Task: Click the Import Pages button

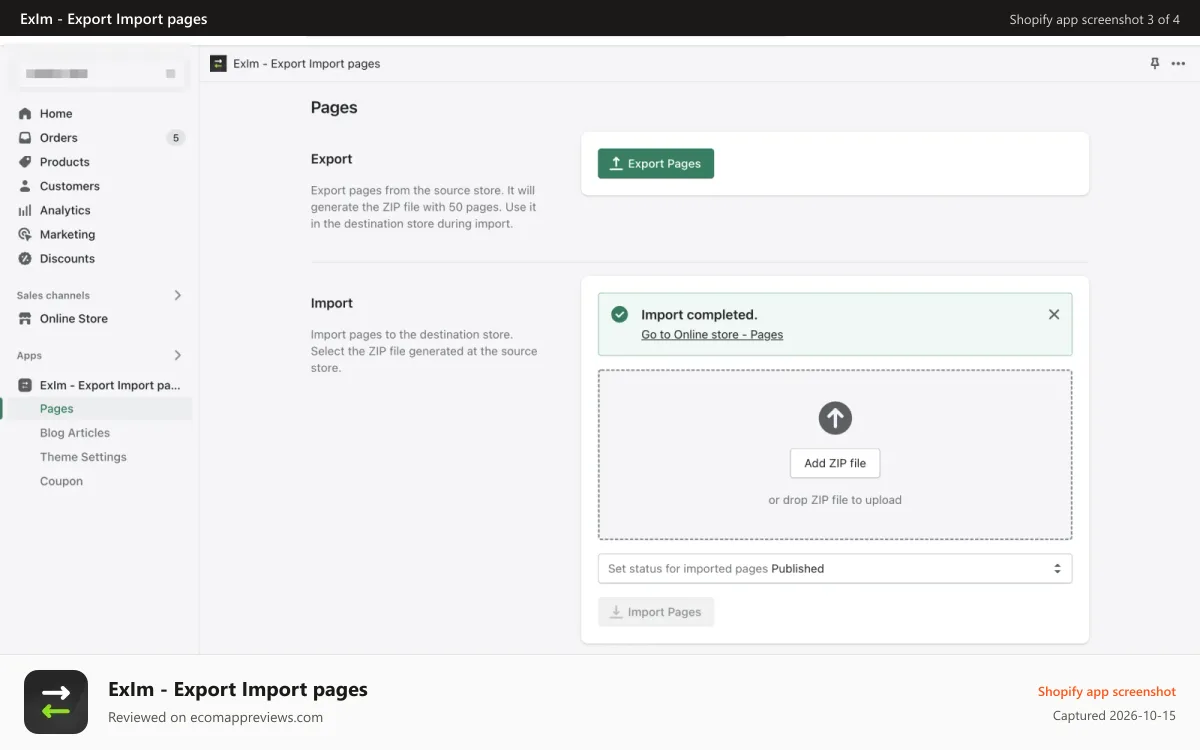Action: (656, 612)
